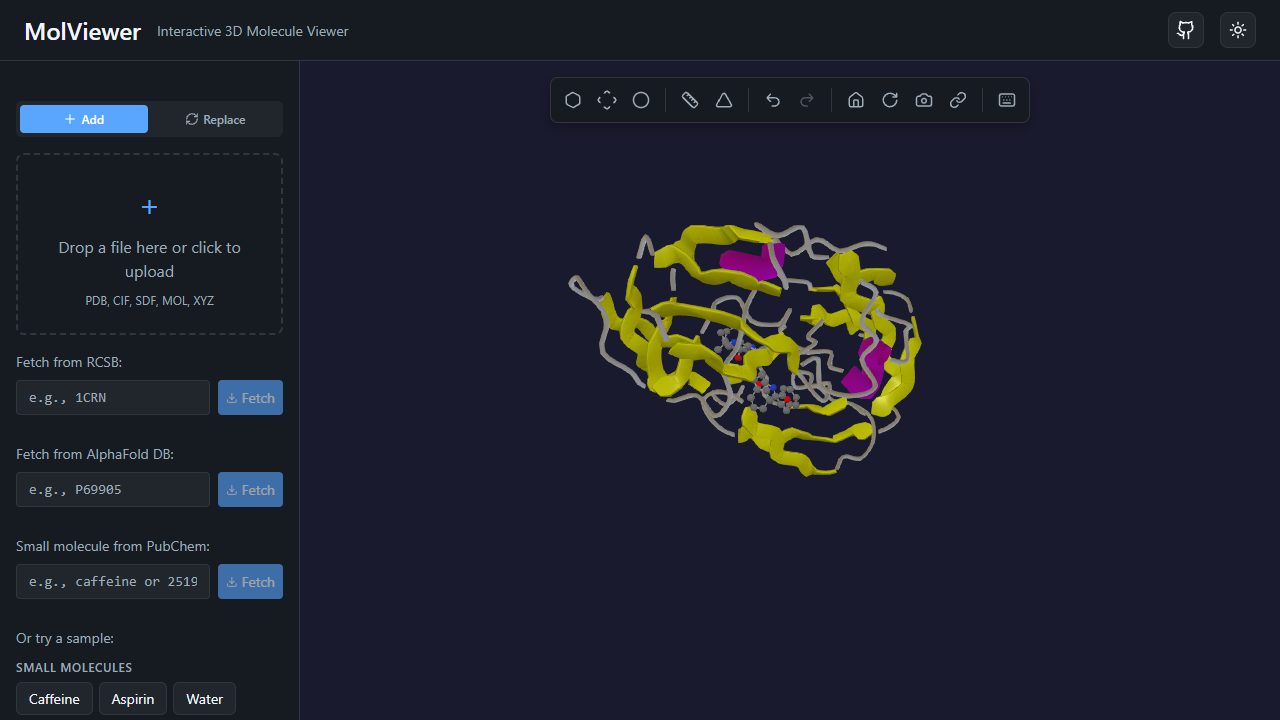1280x720 pixels.
Task: Switch to Replace mode
Action: pos(215,119)
